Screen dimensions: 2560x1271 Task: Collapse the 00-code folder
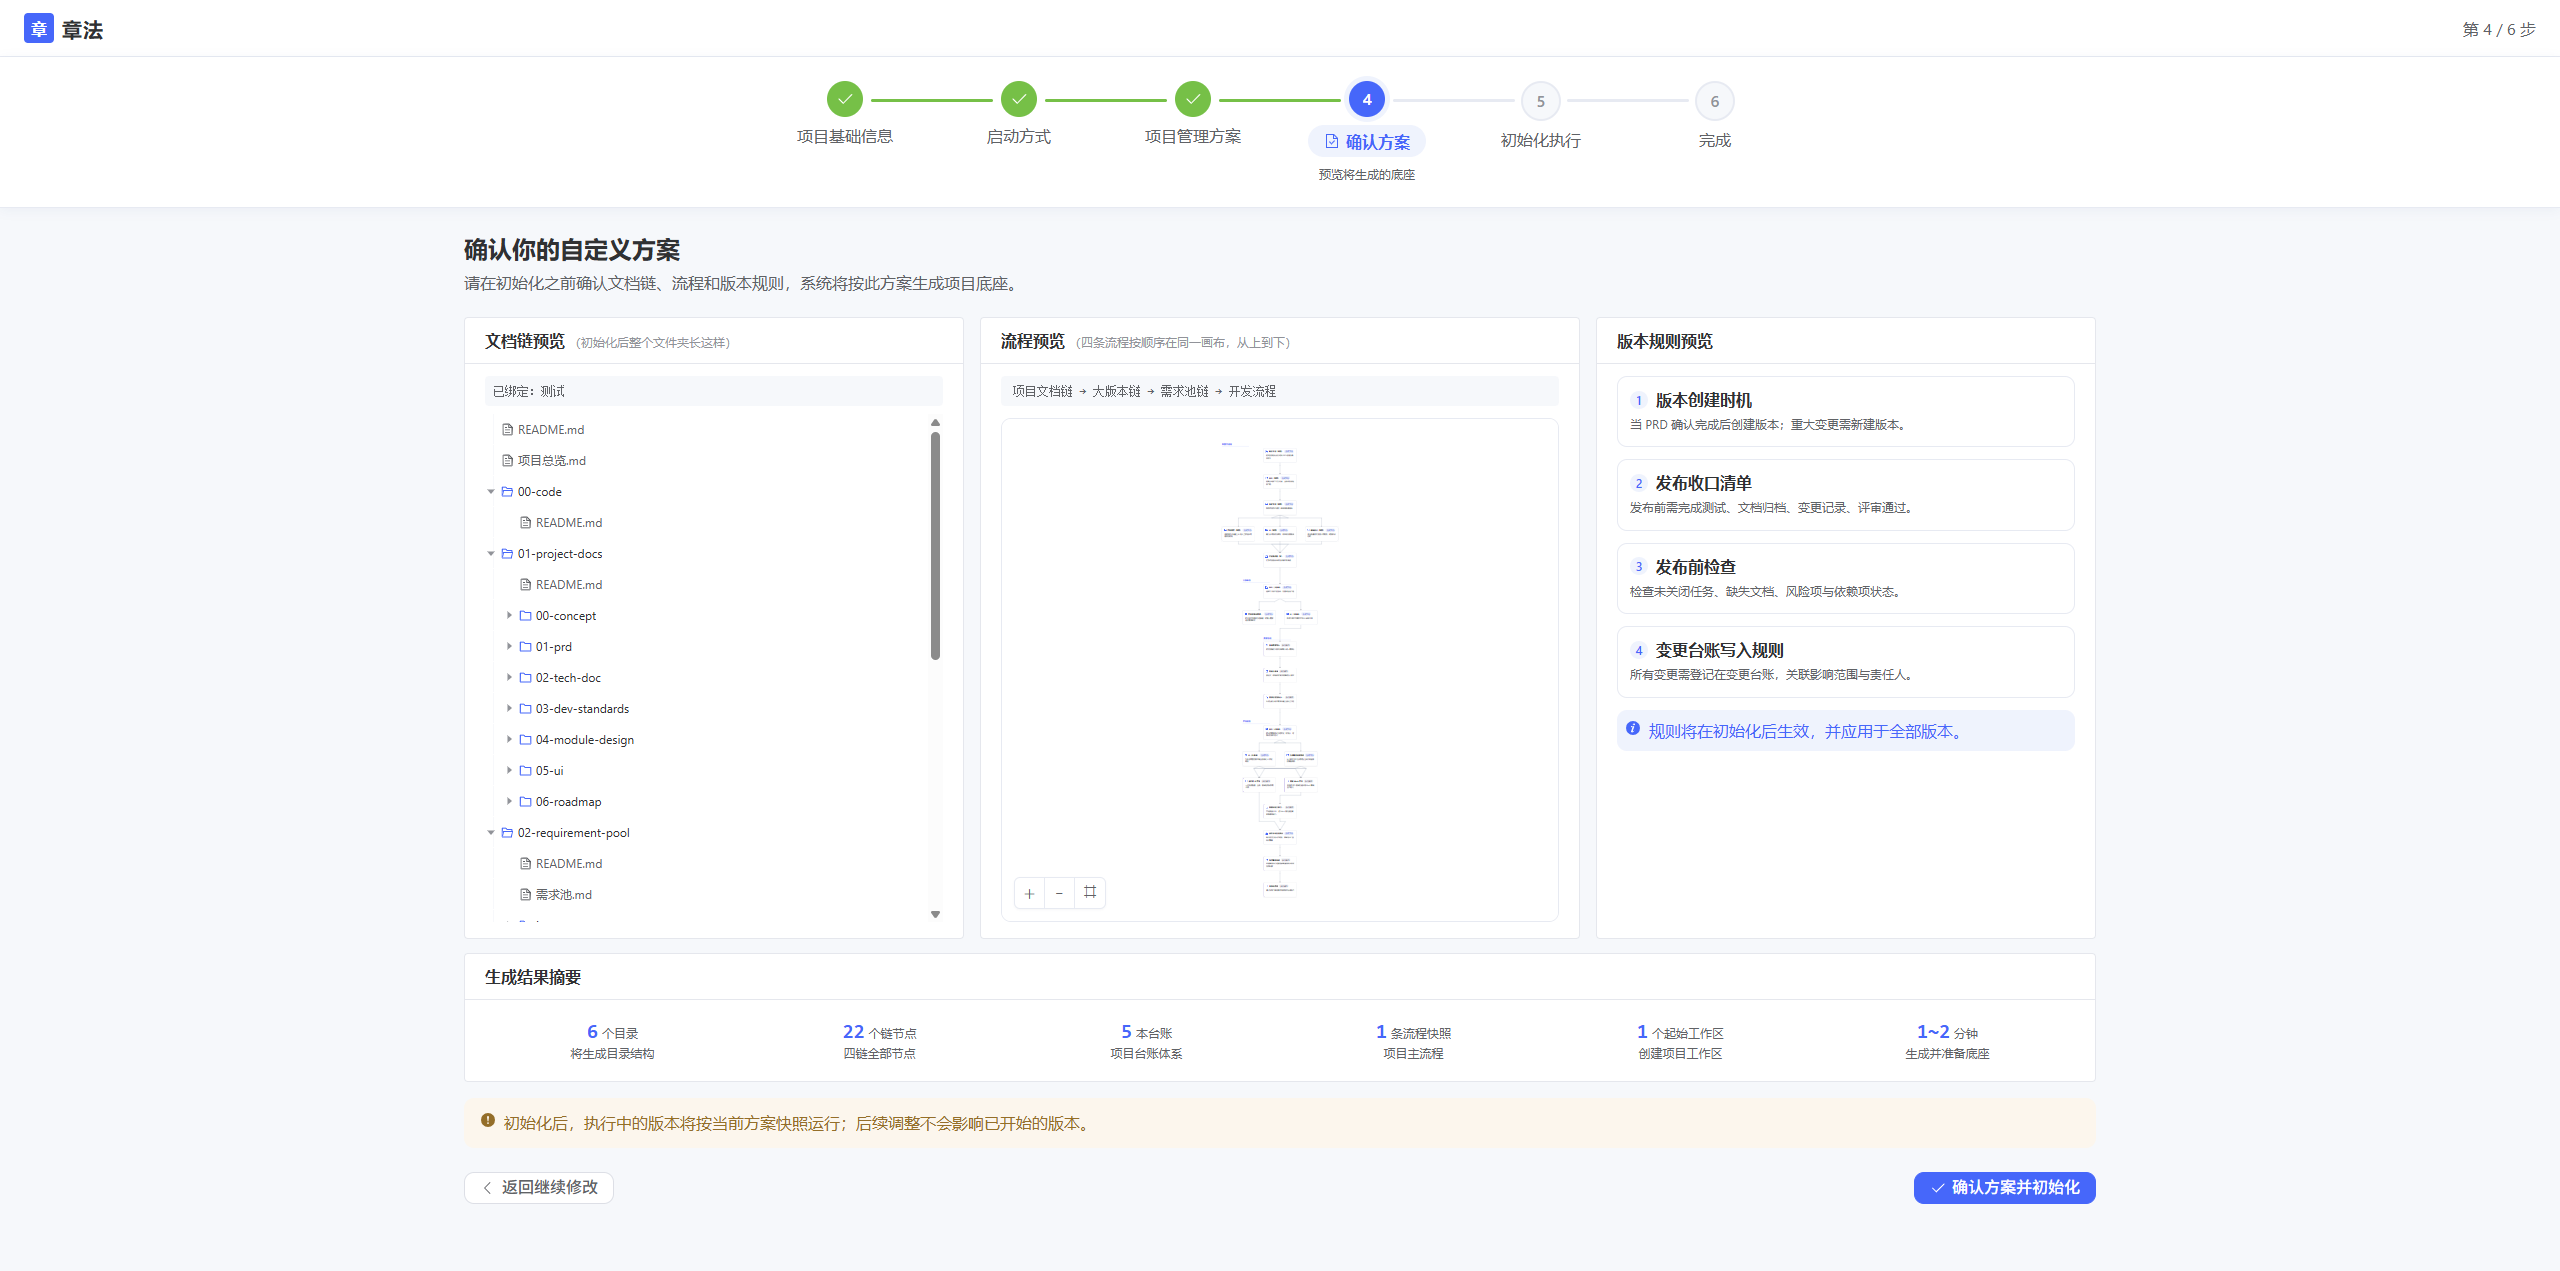(x=491, y=492)
